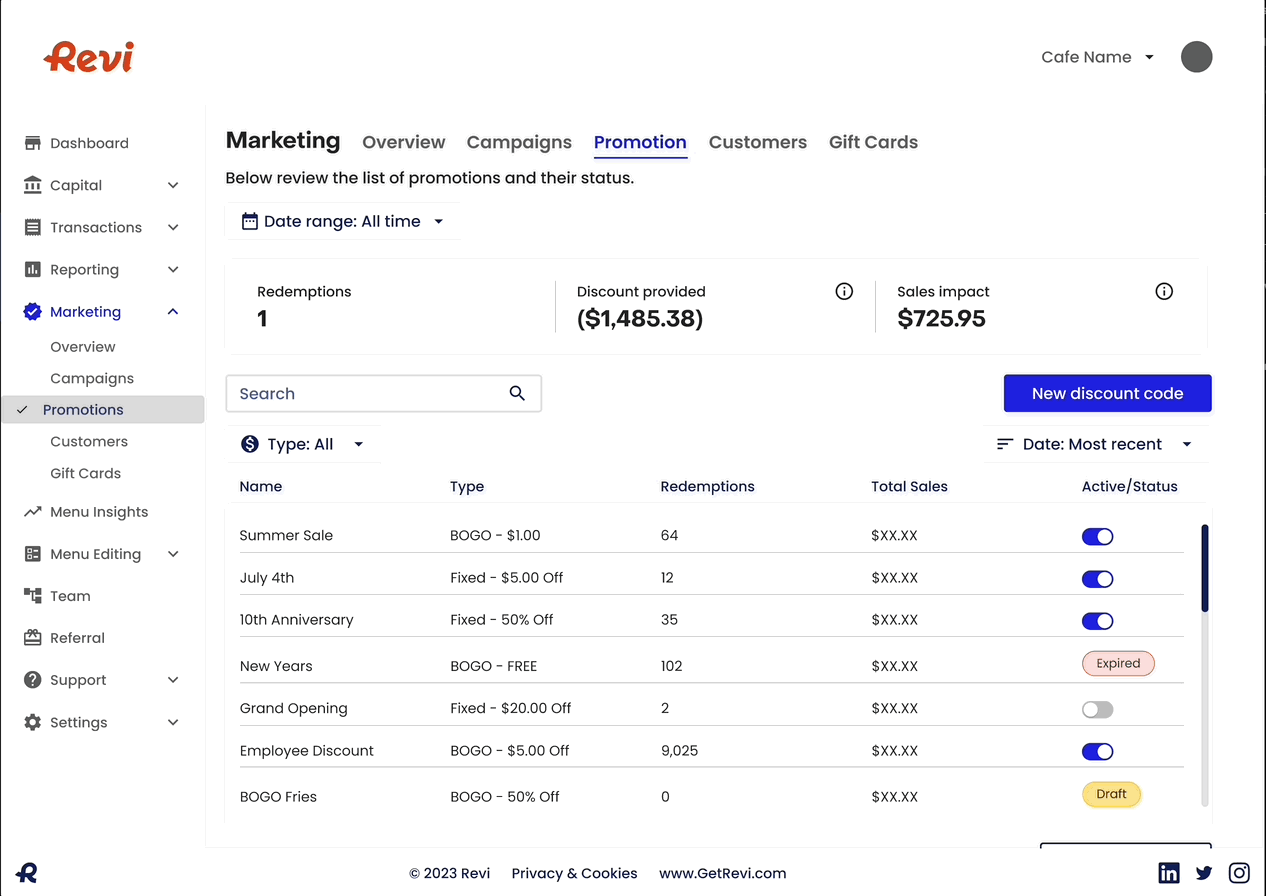The height and width of the screenshot is (896, 1266).
Task: Select the Campaigns tab in Marketing
Action: (x=519, y=142)
